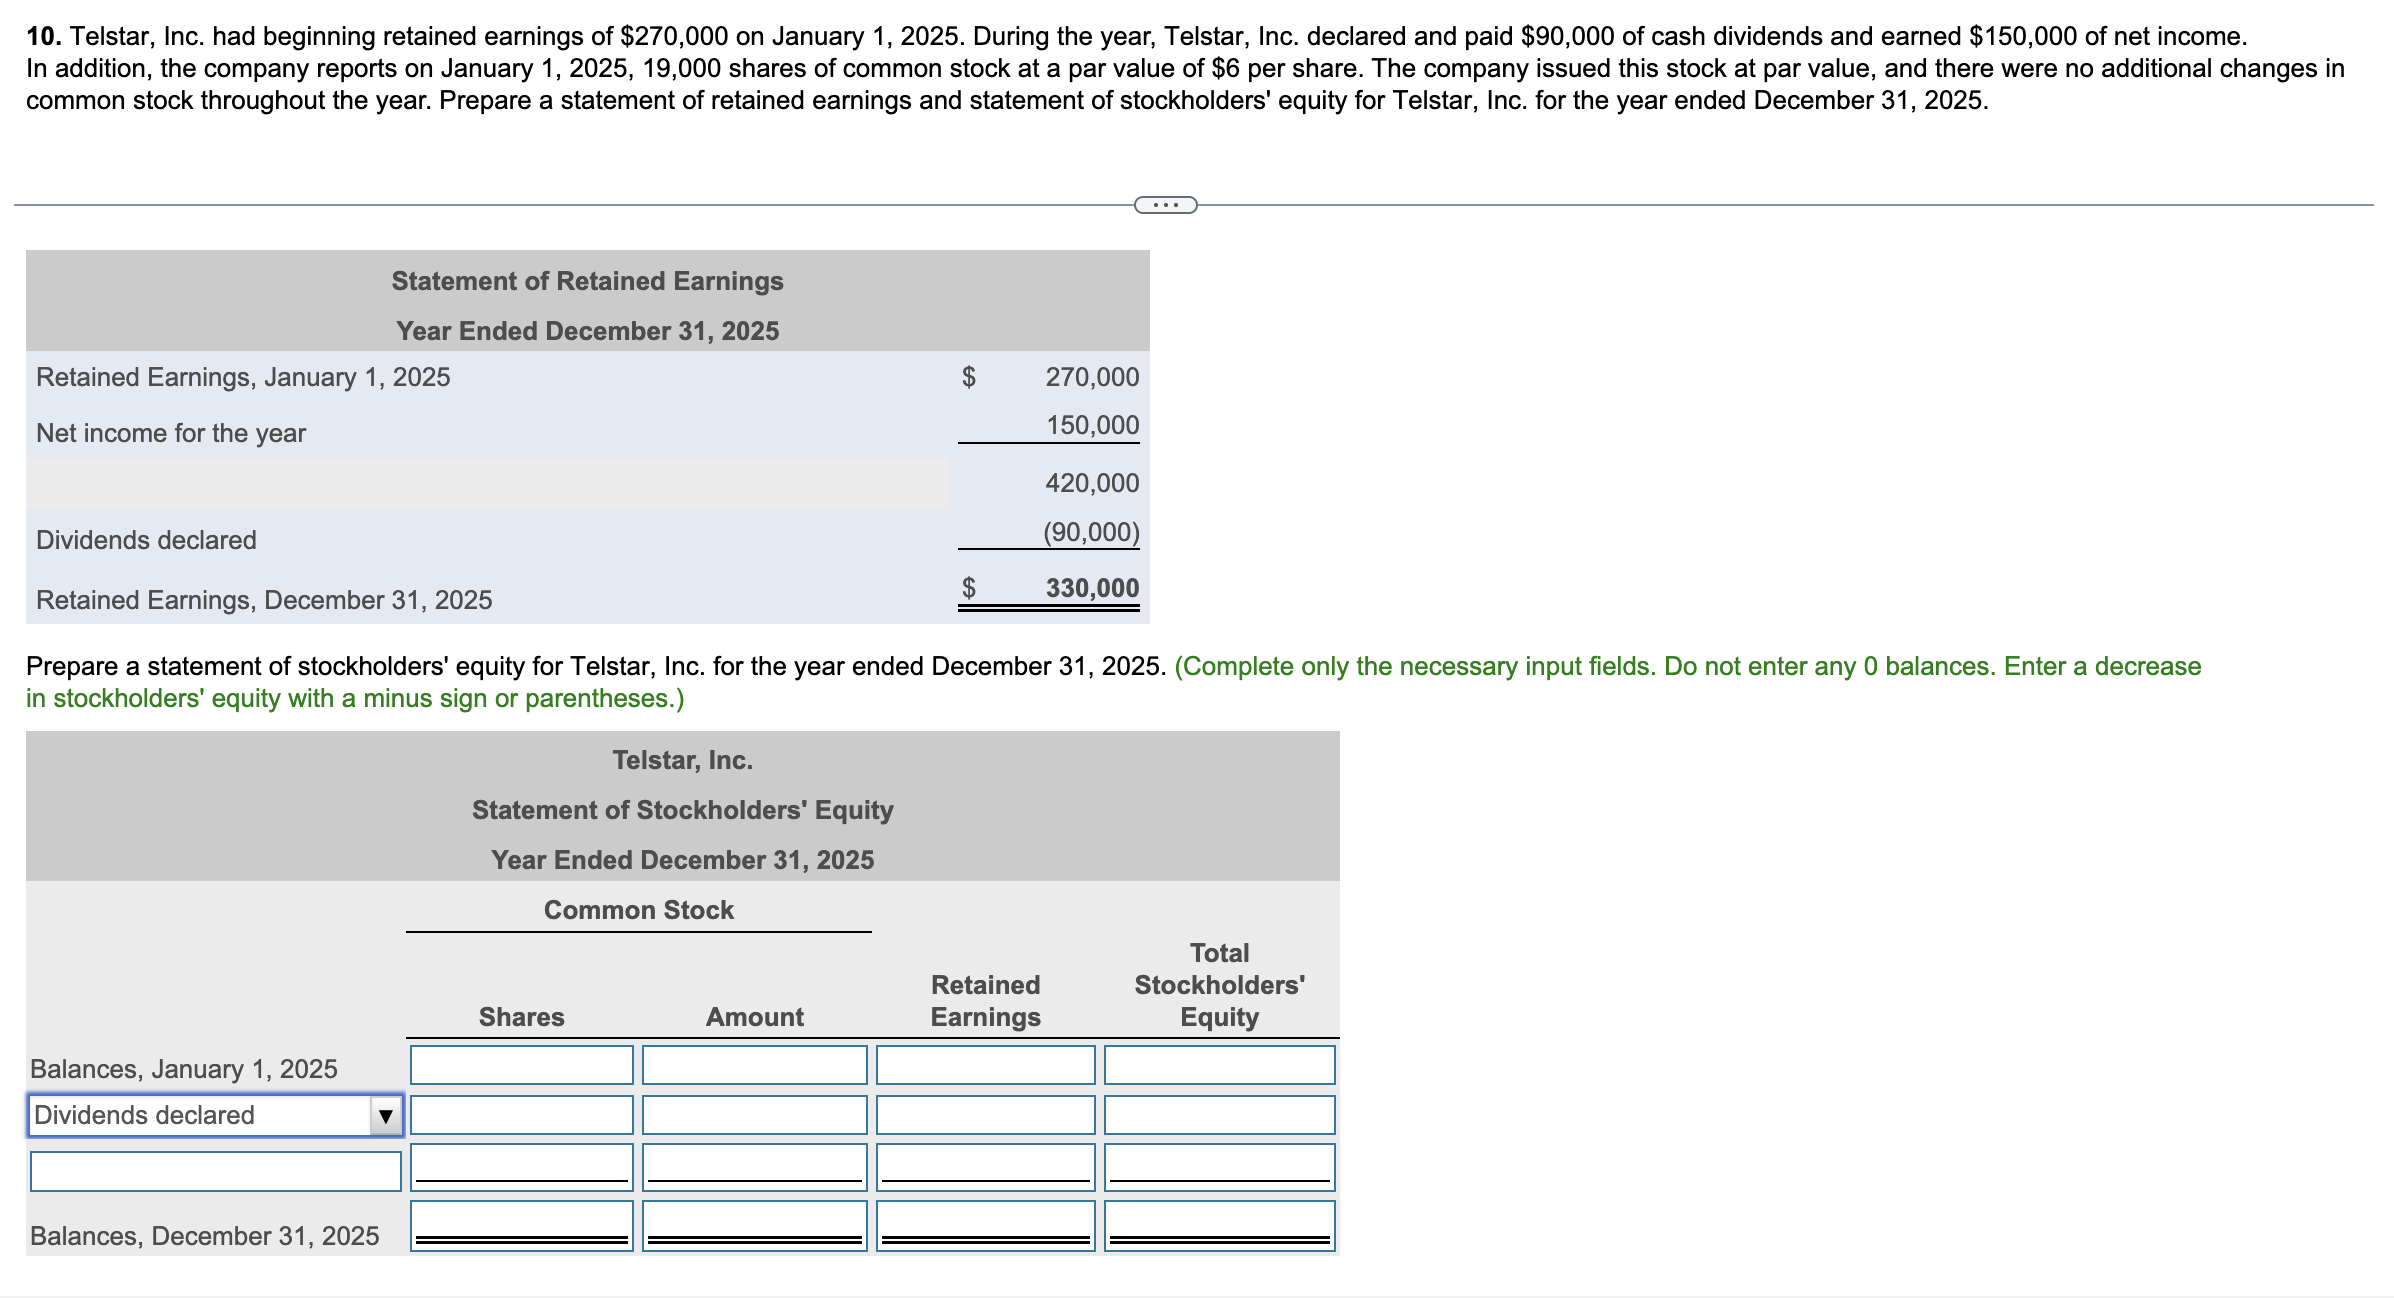Click the 270,000 beginning retained earnings value
Viewport: 2394px width, 1298px height.
point(1092,377)
